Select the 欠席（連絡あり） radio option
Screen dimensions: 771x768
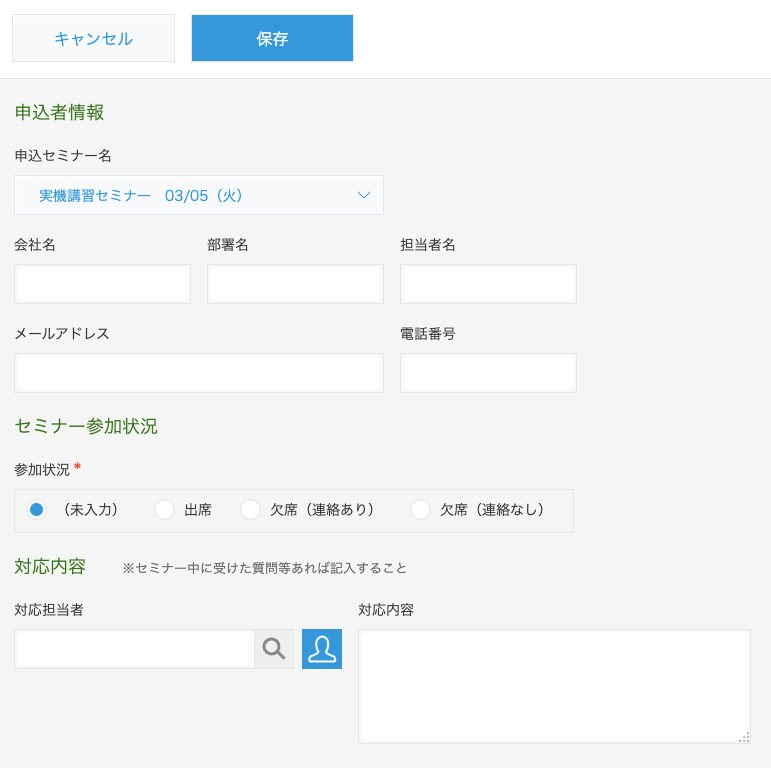point(250,509)
